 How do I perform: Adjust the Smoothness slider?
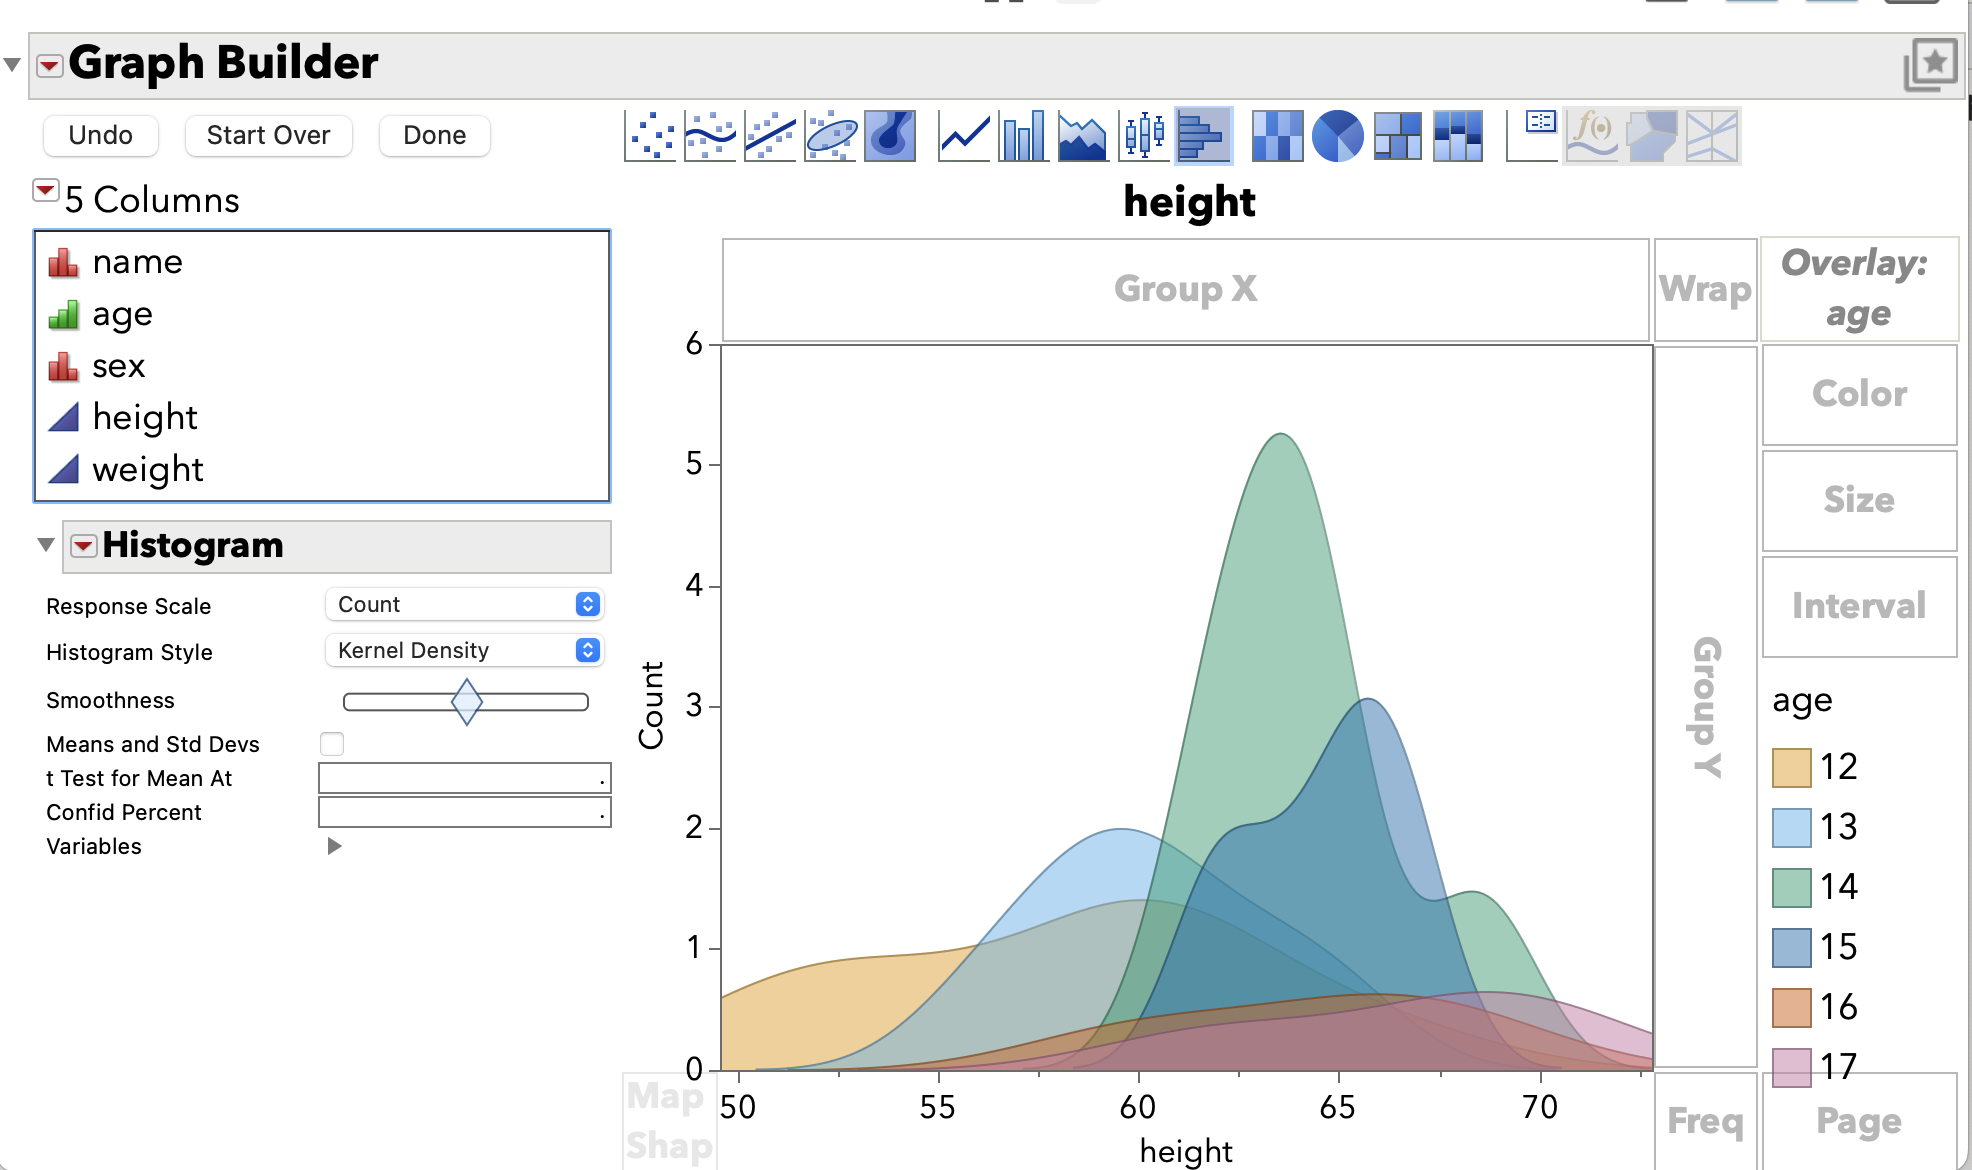tap(464, 701)
